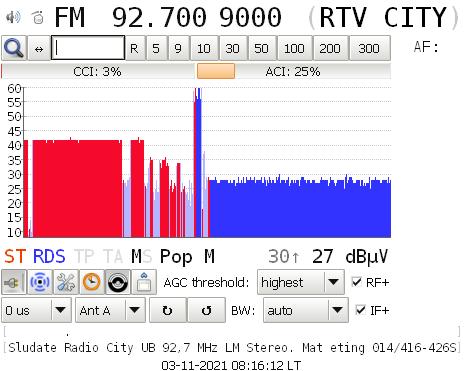
Task: Select the 200 step button
Action: pyautogui.click(x=330, y=49)
